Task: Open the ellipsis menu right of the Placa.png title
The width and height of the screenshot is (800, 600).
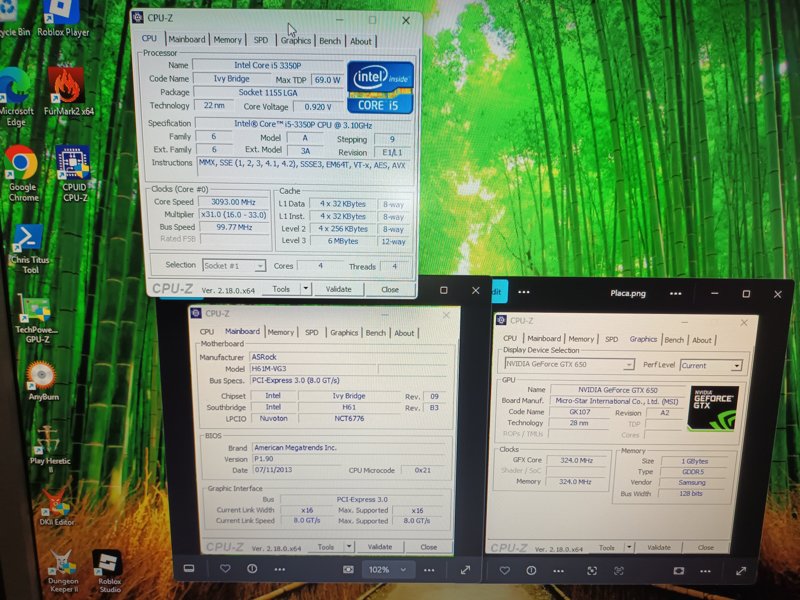Action: [676, 293]
